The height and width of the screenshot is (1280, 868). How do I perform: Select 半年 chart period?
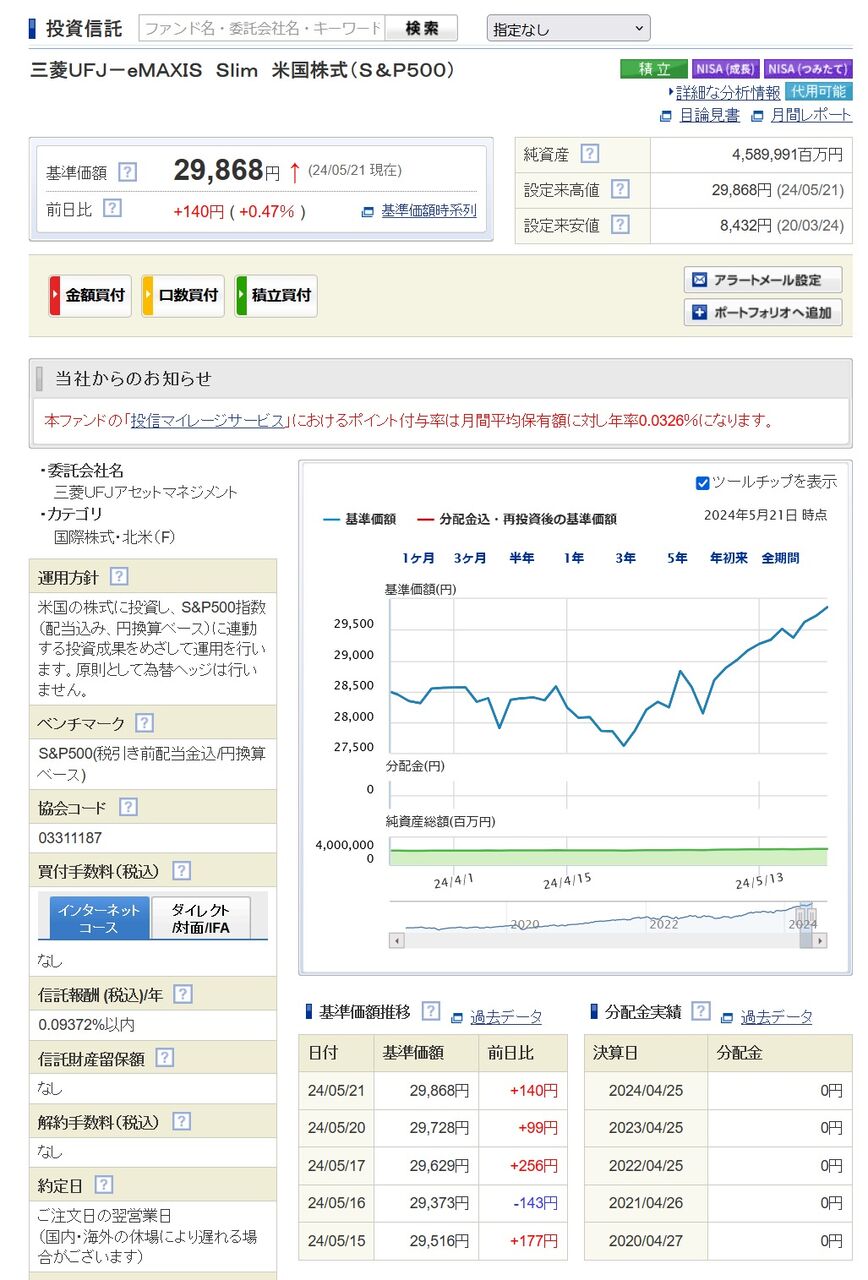coord(521,558)
